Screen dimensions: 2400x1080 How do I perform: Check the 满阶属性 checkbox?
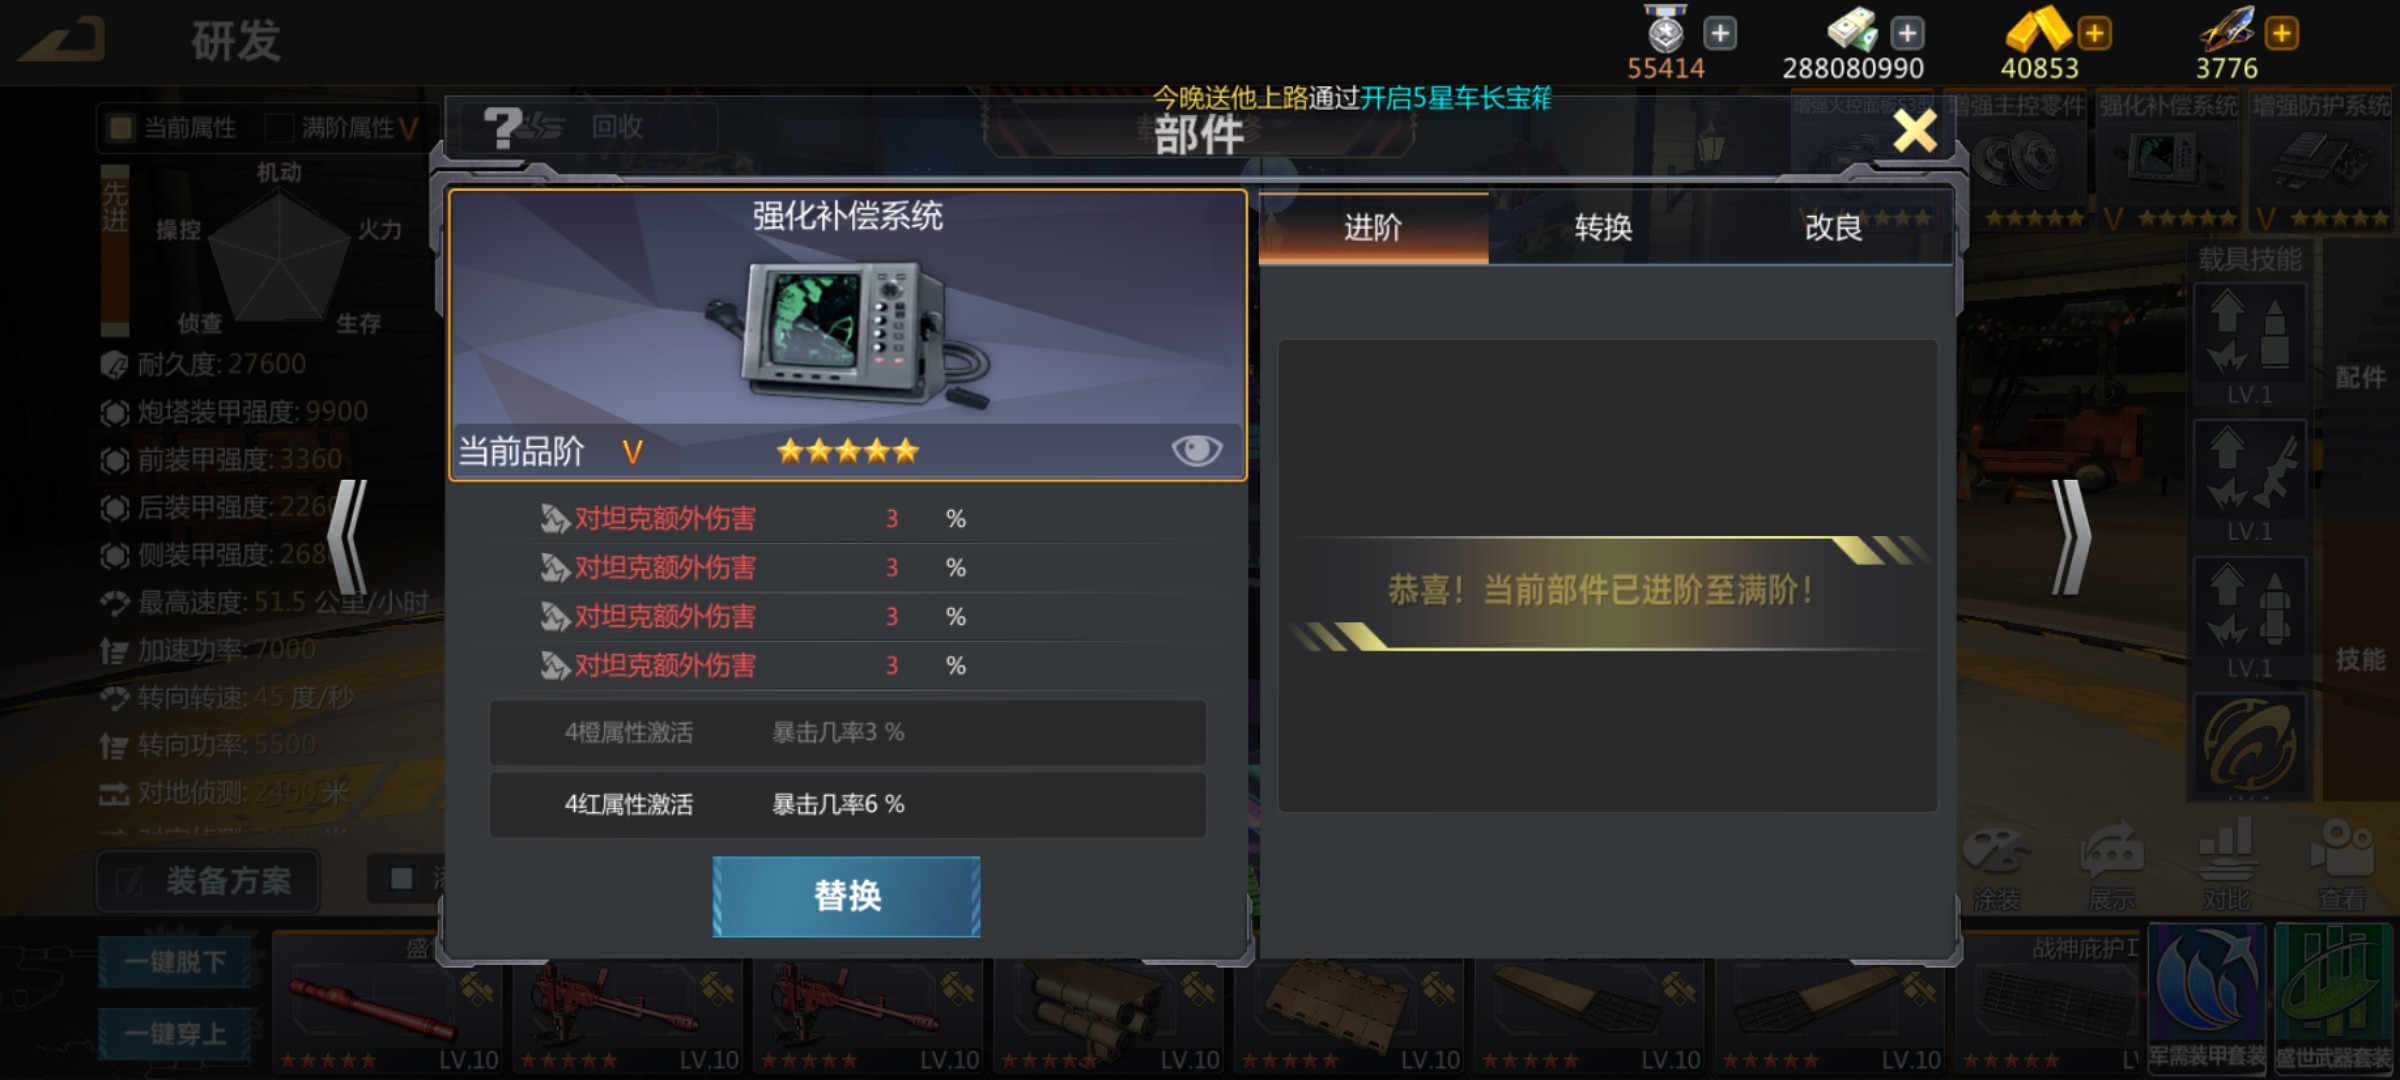click(279, 128)
